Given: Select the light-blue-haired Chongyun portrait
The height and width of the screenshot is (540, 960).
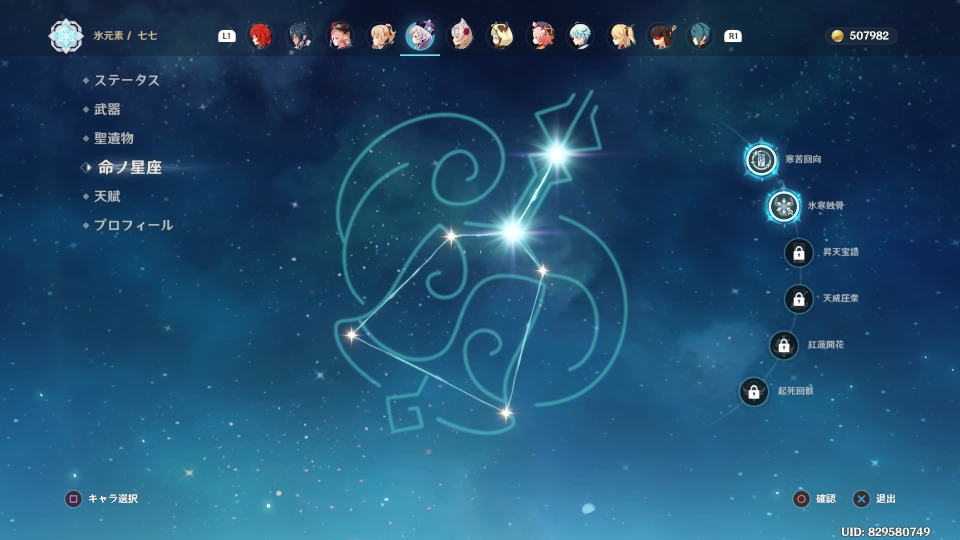Looking at the screenshot, I should tap(580, 36).
